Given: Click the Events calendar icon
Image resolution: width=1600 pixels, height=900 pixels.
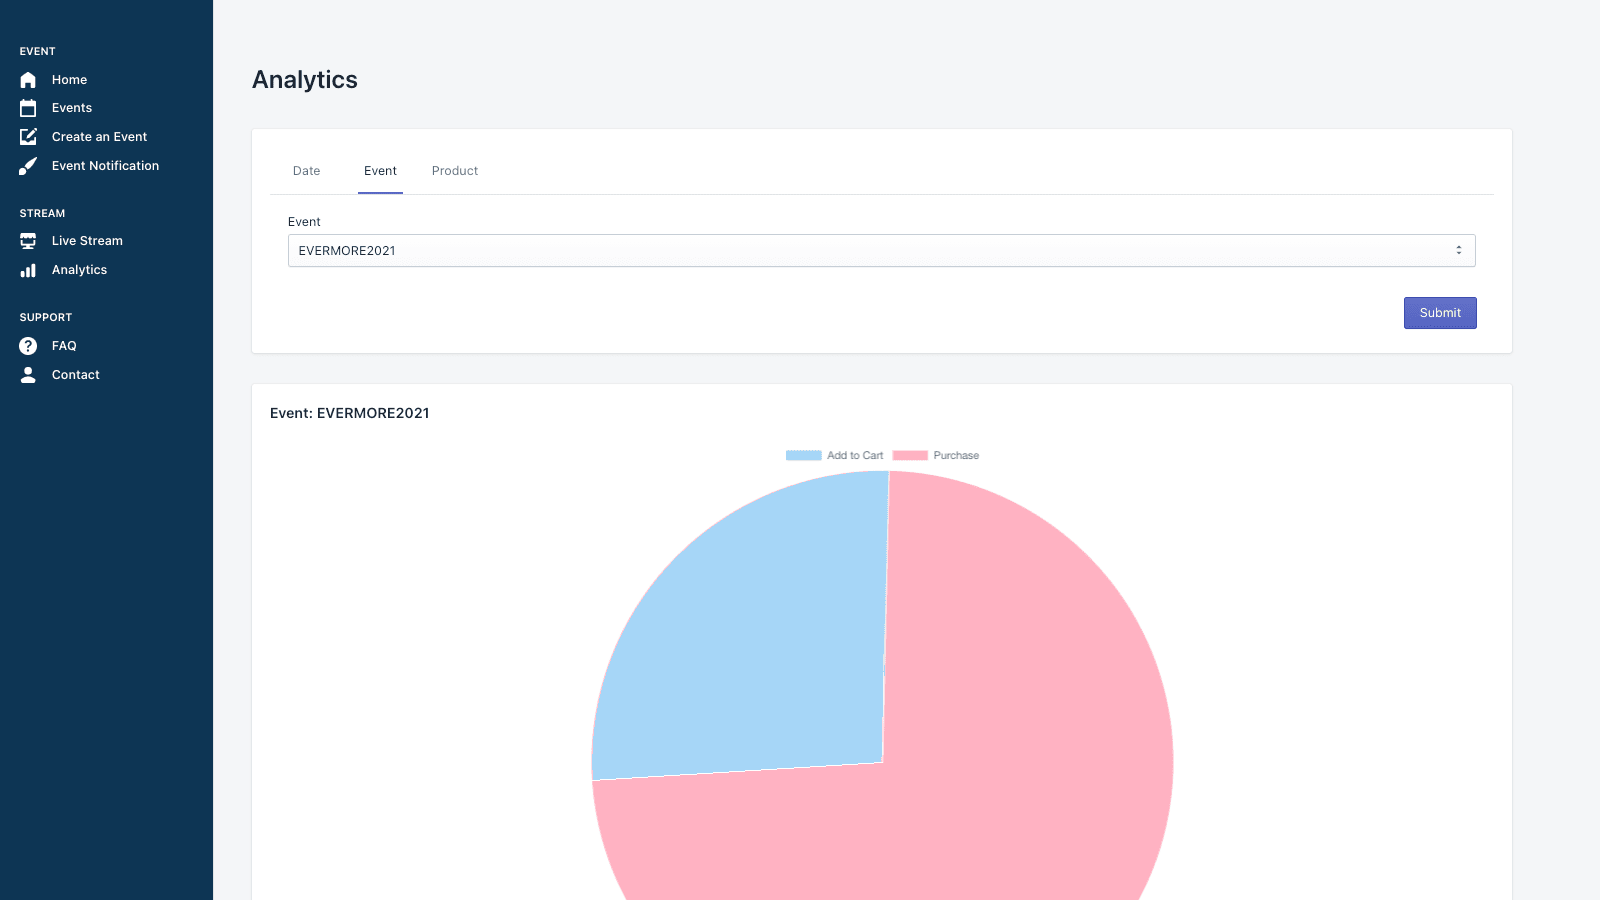Looking at the screenshot, I should (x=27, y=107).
